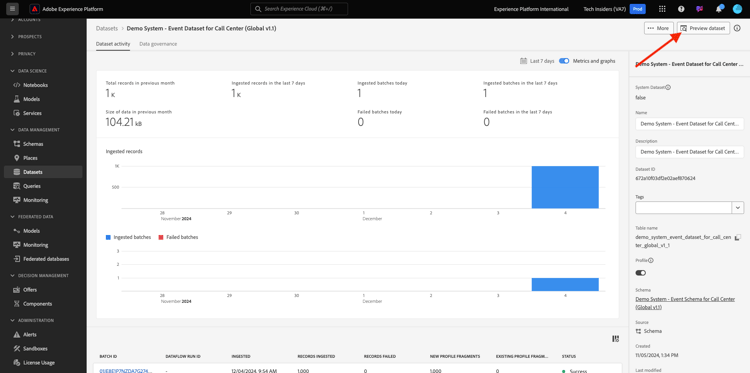
Task: Open column settings icon above batch table
Action: point(615,339)
